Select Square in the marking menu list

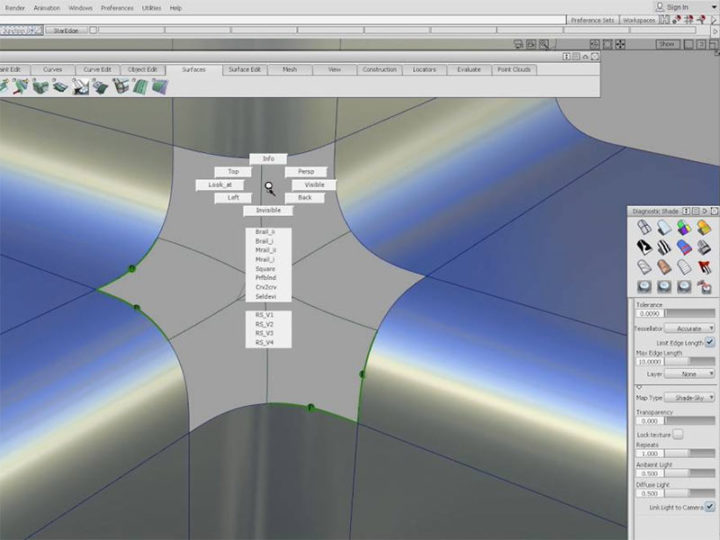pyautogui.click(x=265, y=269)
